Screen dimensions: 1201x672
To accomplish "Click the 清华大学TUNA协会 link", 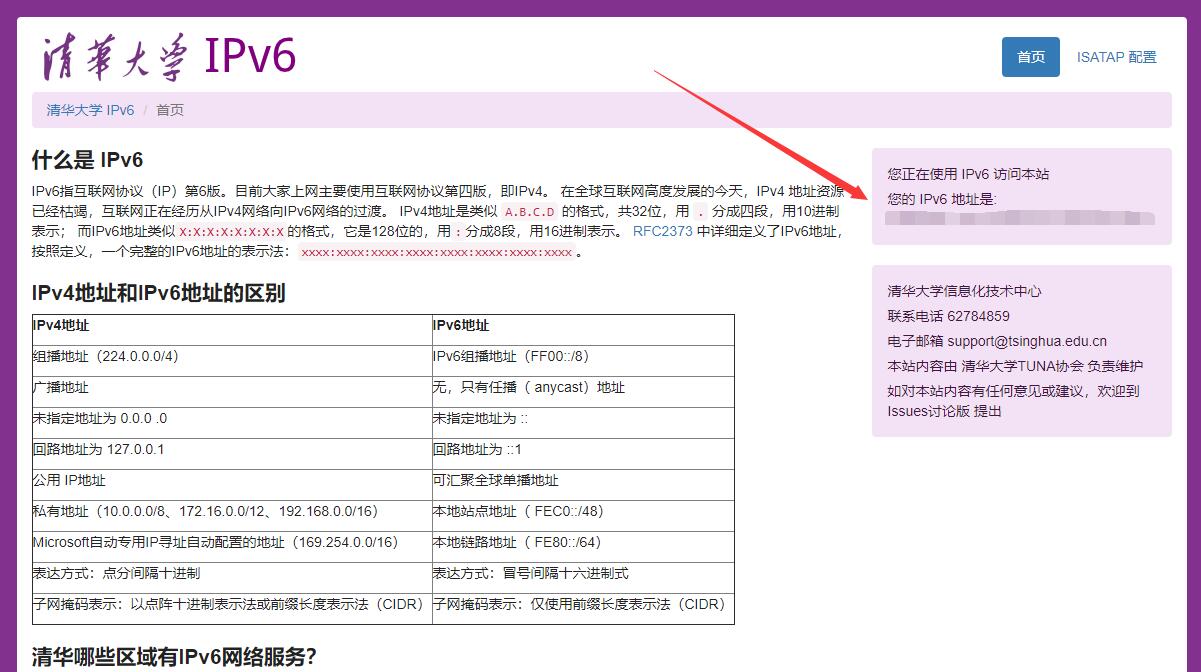I will (x=1023, y=366).
